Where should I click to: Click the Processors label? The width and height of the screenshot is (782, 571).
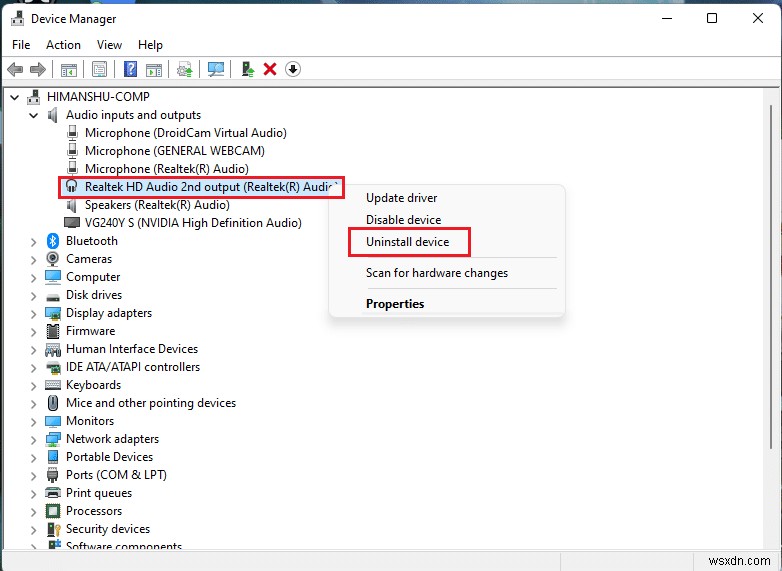tap(94, 511)
